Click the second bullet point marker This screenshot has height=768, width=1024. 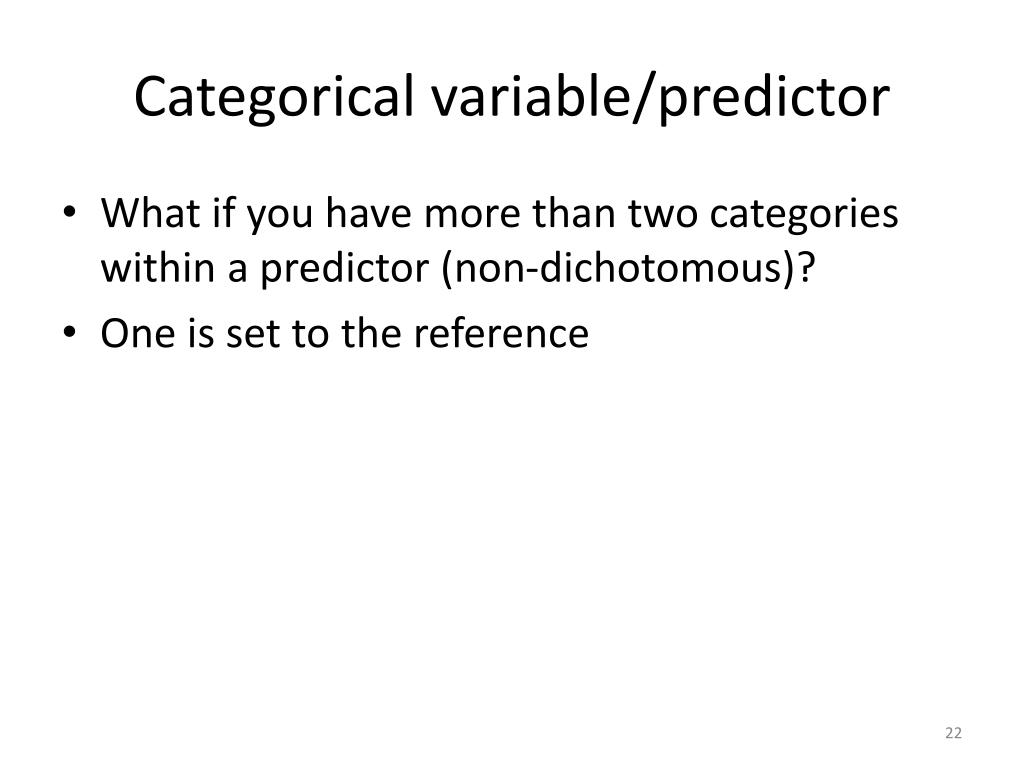[x=69, y=332]
